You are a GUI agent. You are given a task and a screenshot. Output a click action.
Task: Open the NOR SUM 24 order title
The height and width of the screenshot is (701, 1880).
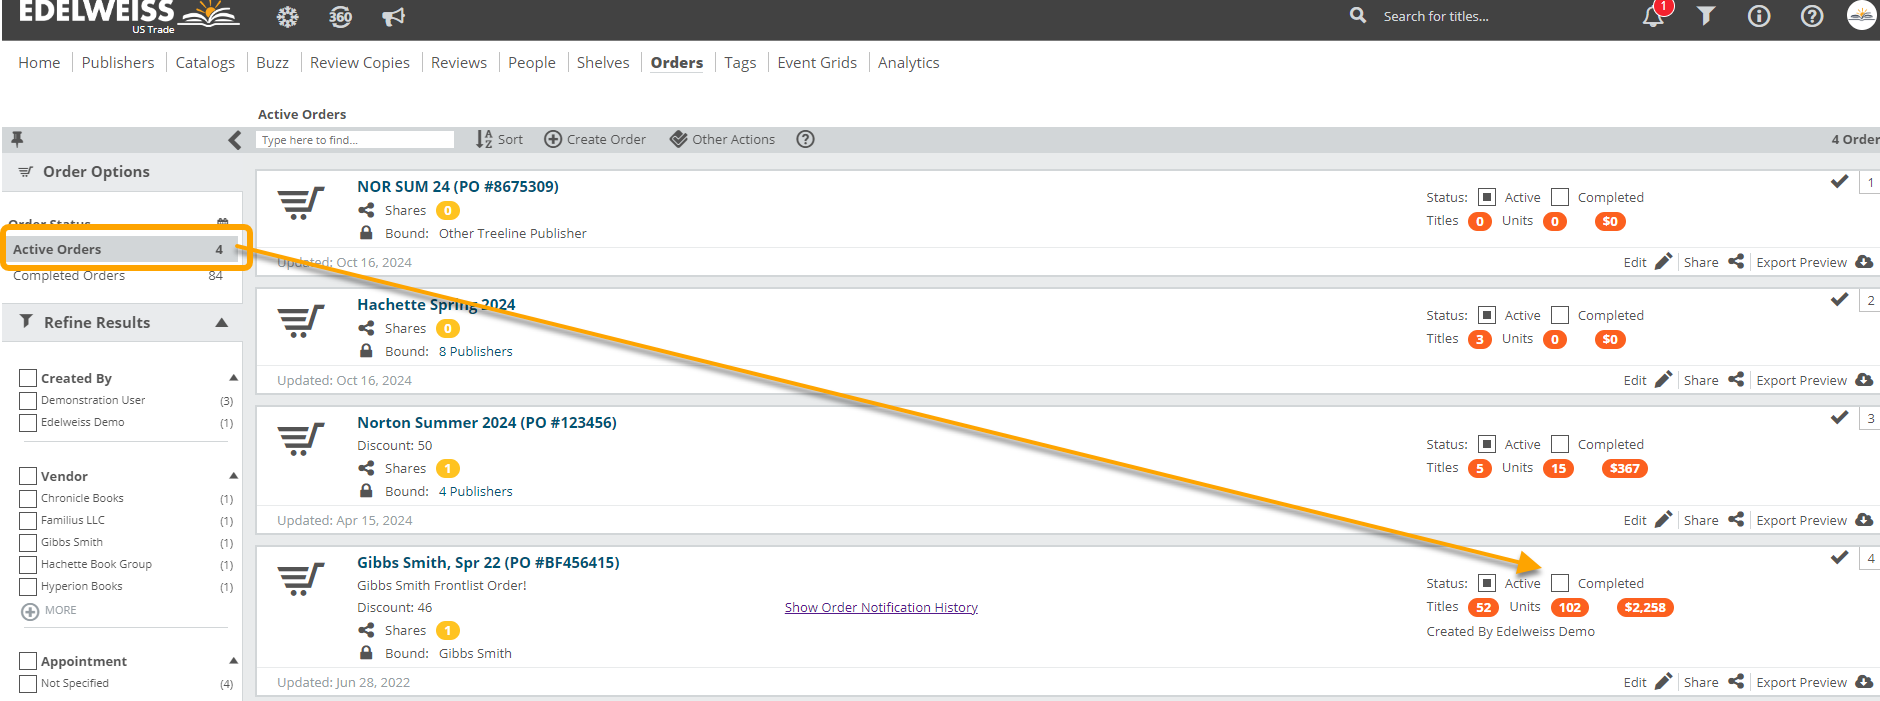pyautogui.click(x=458, y=186)
